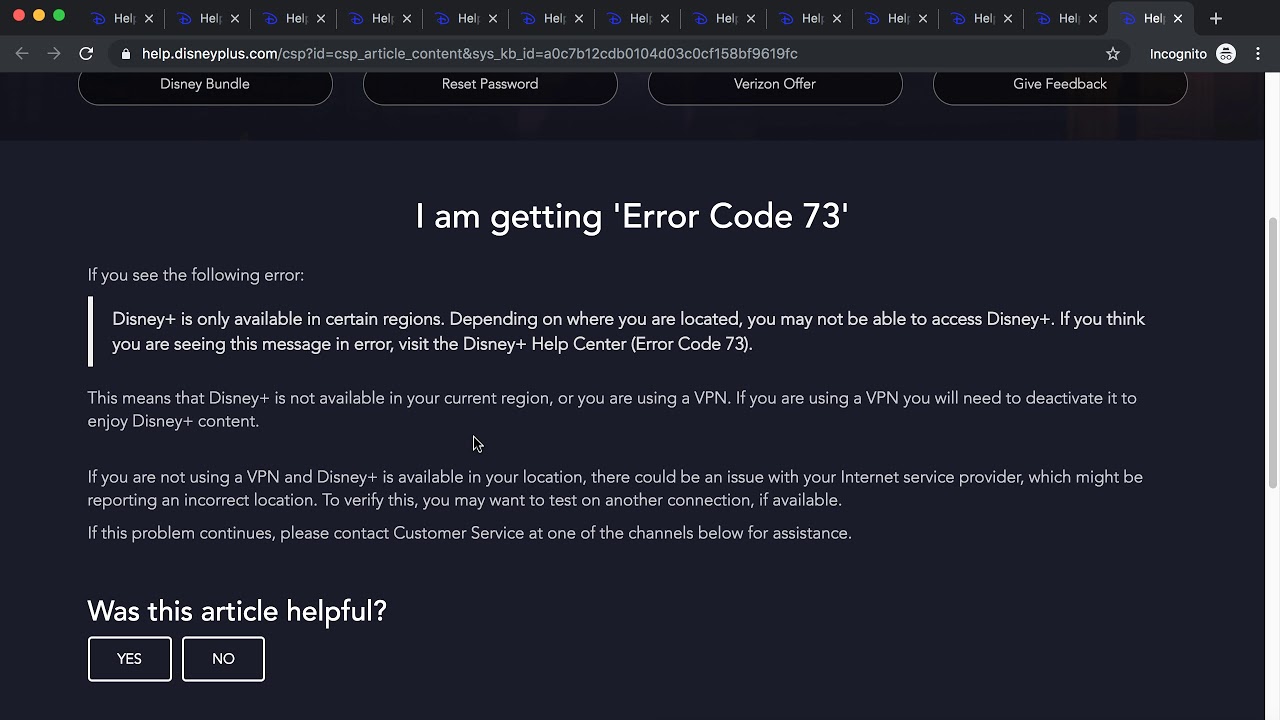
Task: Open the Verizon Offer page
Action: tap(774, 84)
